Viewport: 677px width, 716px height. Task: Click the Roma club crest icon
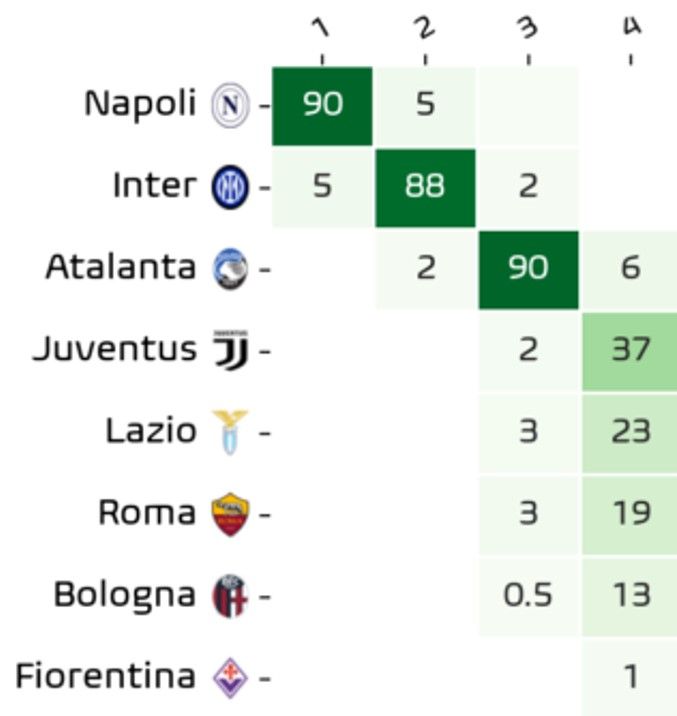[229, 515]
